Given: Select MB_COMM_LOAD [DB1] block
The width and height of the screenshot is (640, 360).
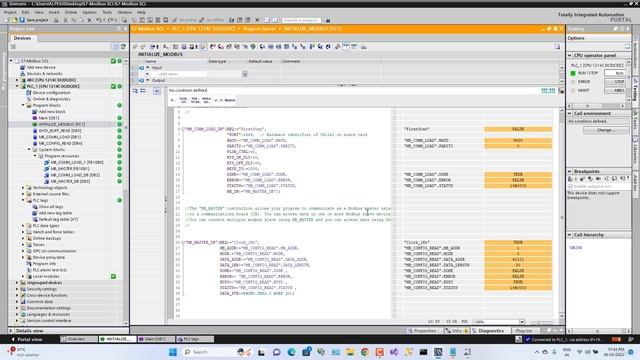Looking at the screenshot, I should (x=60, y=137).
